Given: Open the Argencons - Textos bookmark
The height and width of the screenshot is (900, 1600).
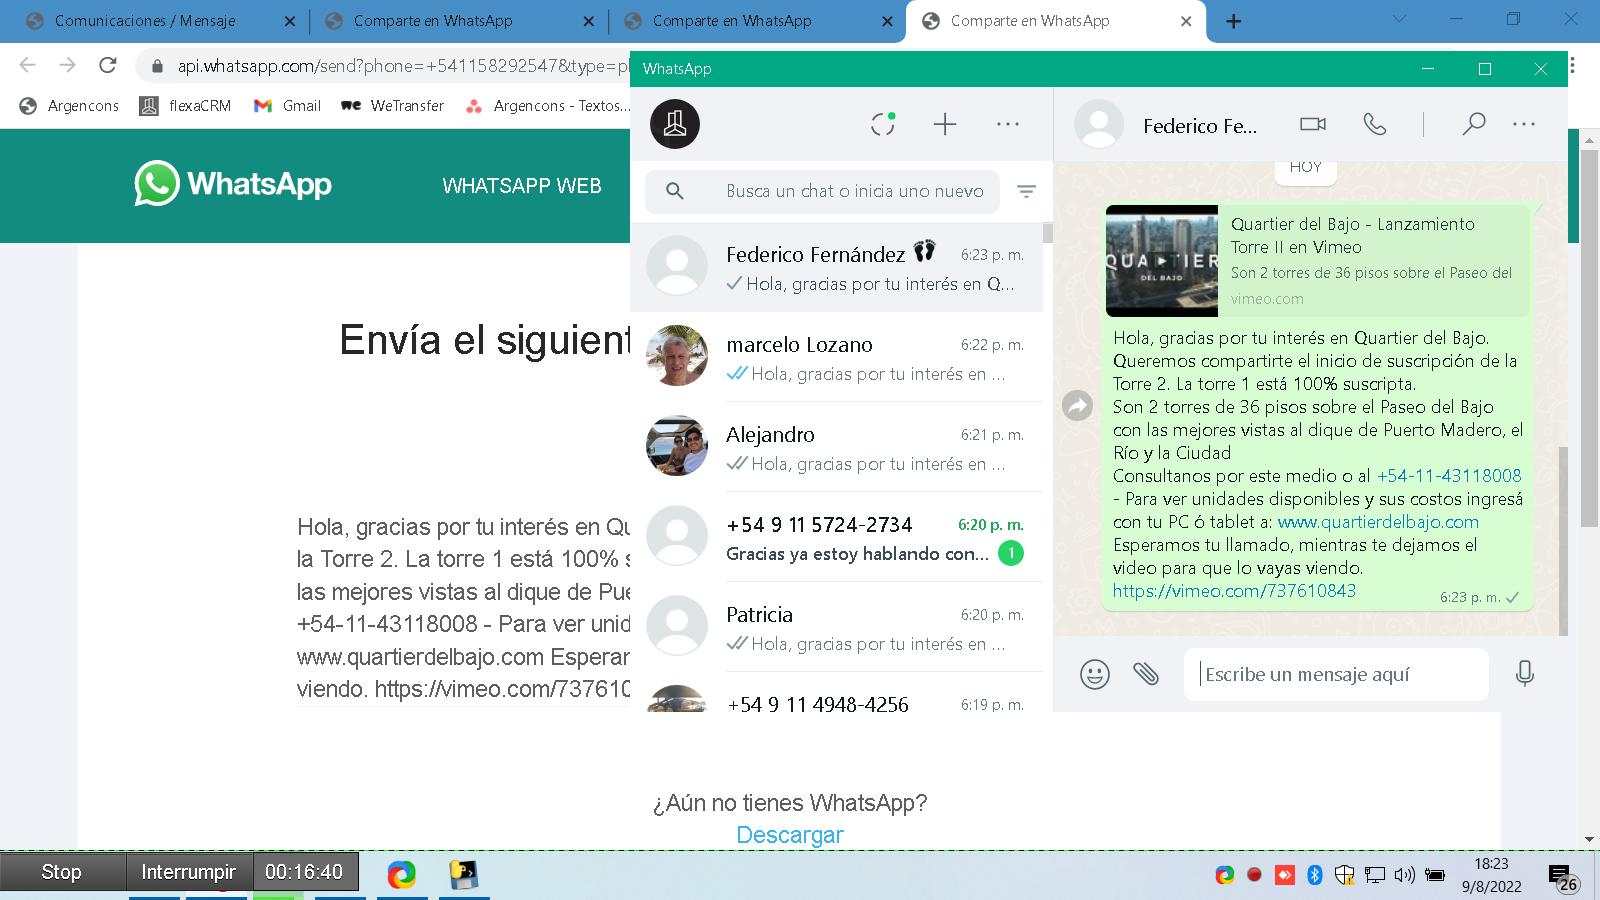Looking at the screenshot, I should pos(548,105).
